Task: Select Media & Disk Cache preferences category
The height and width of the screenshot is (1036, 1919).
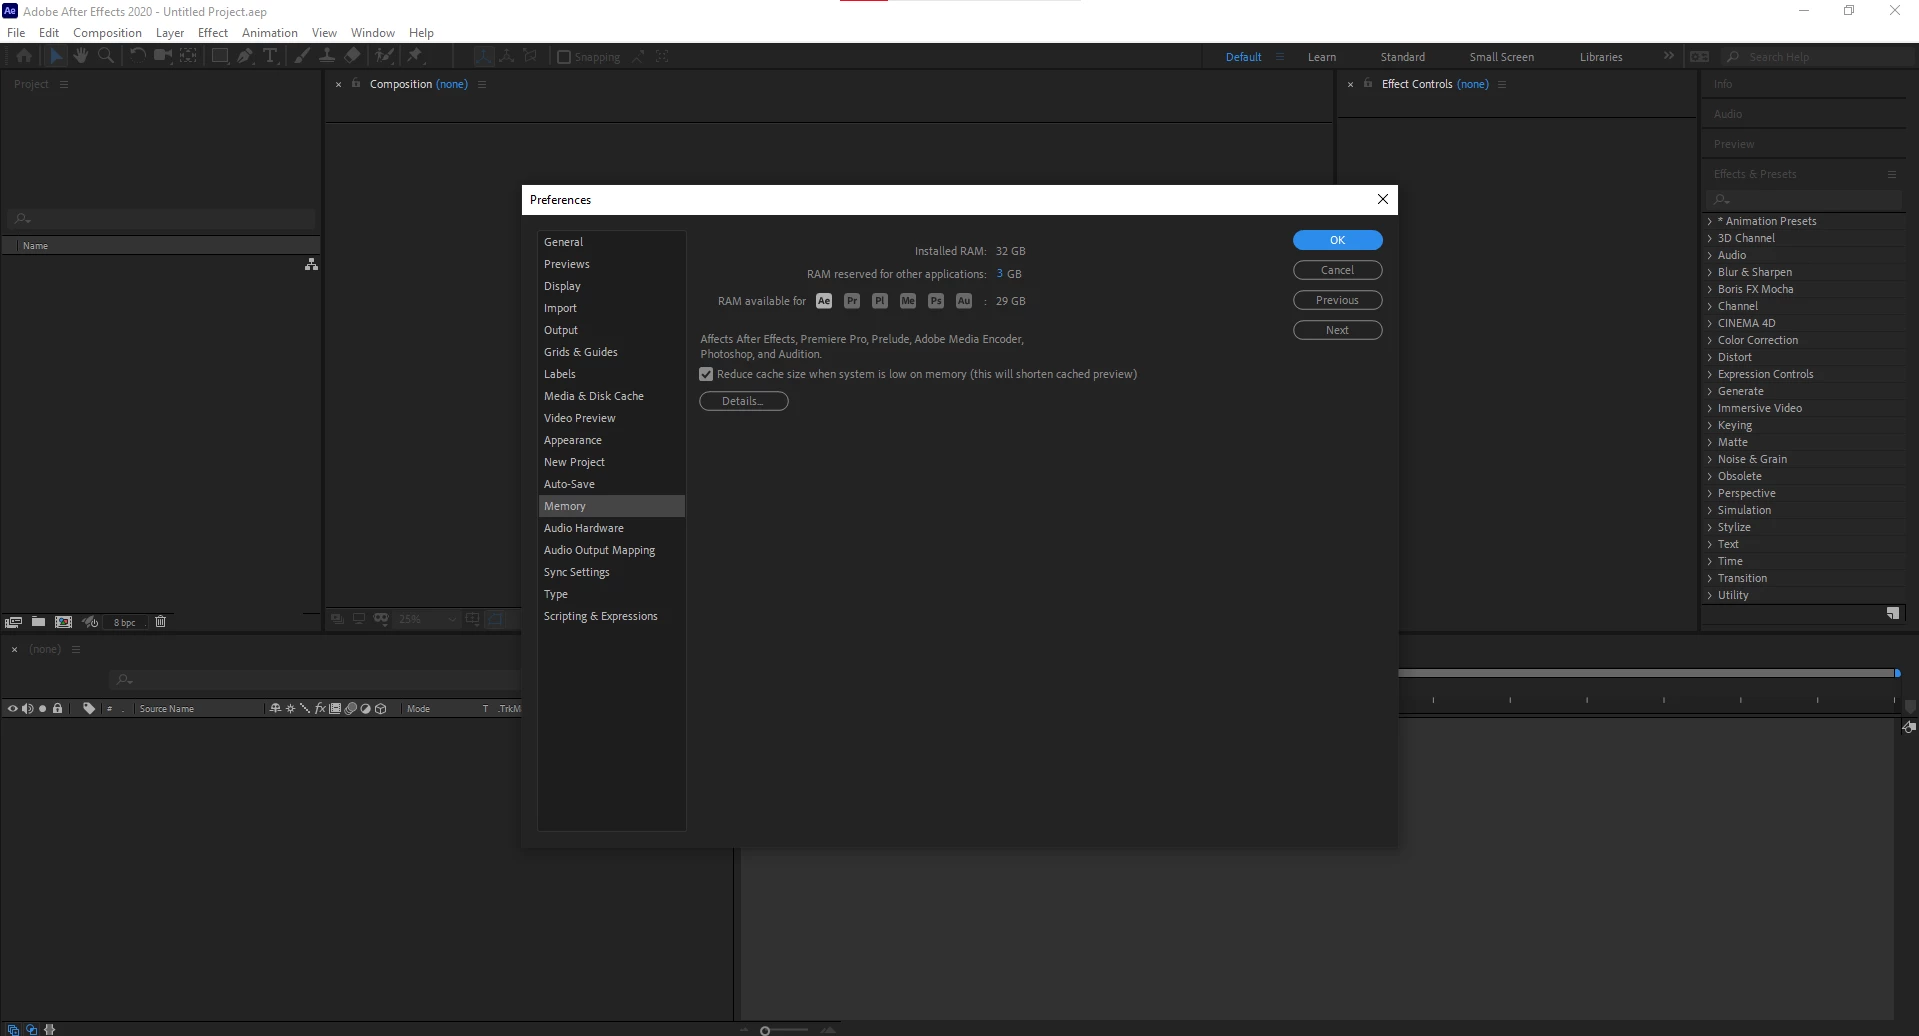Action: (x=611, y=396)
